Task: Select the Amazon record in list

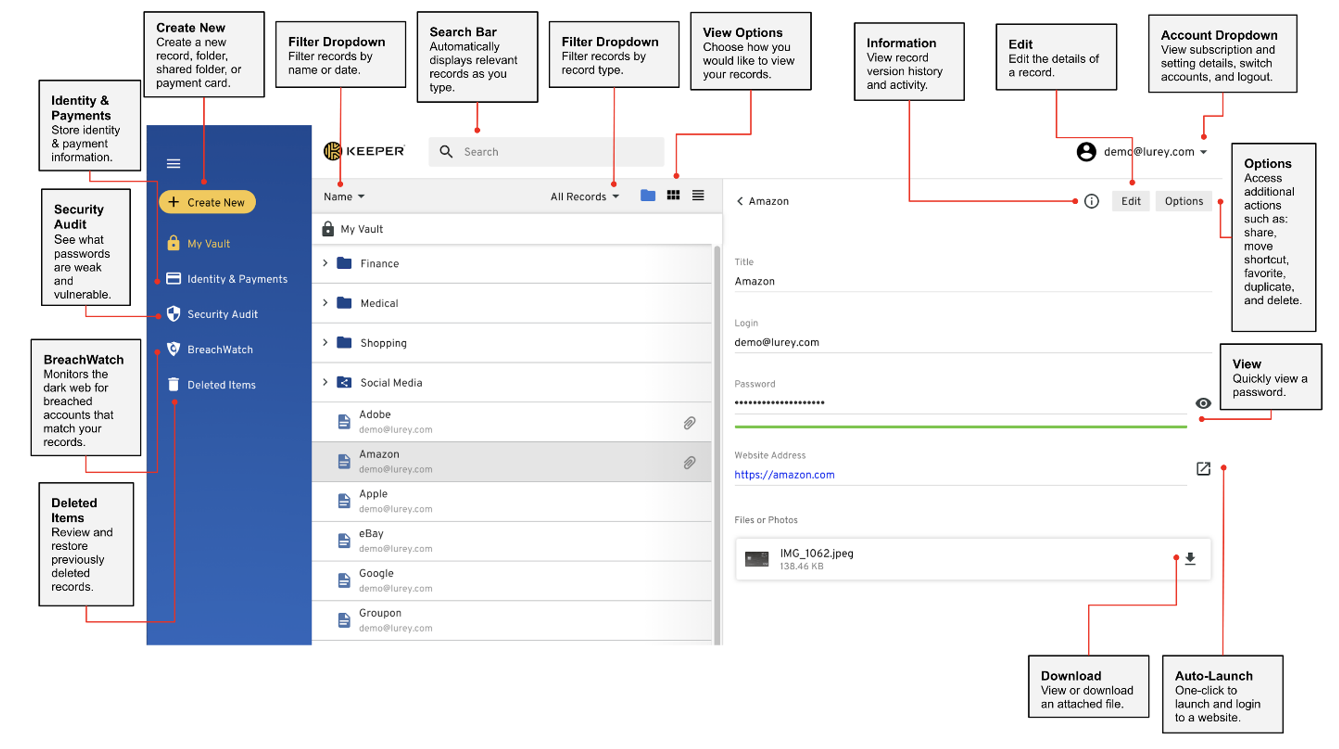Action: pos(512,462)
